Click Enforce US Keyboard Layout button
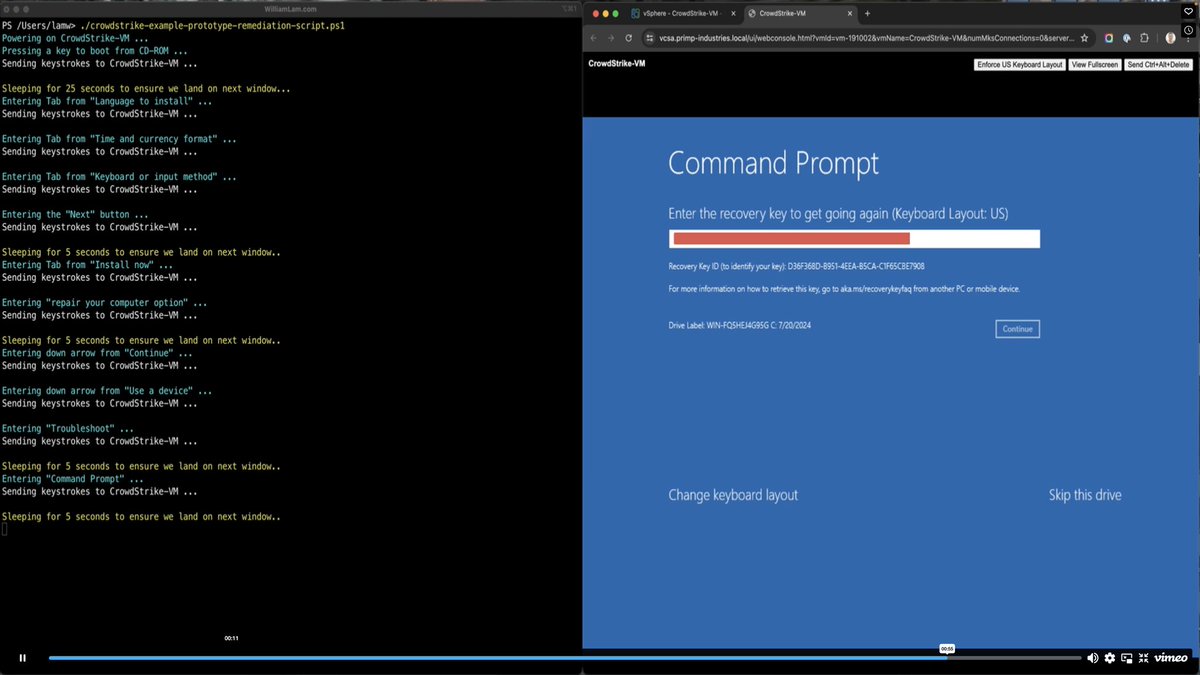The width and height of the screenshot is (1200, 675). coord(1019,64)
